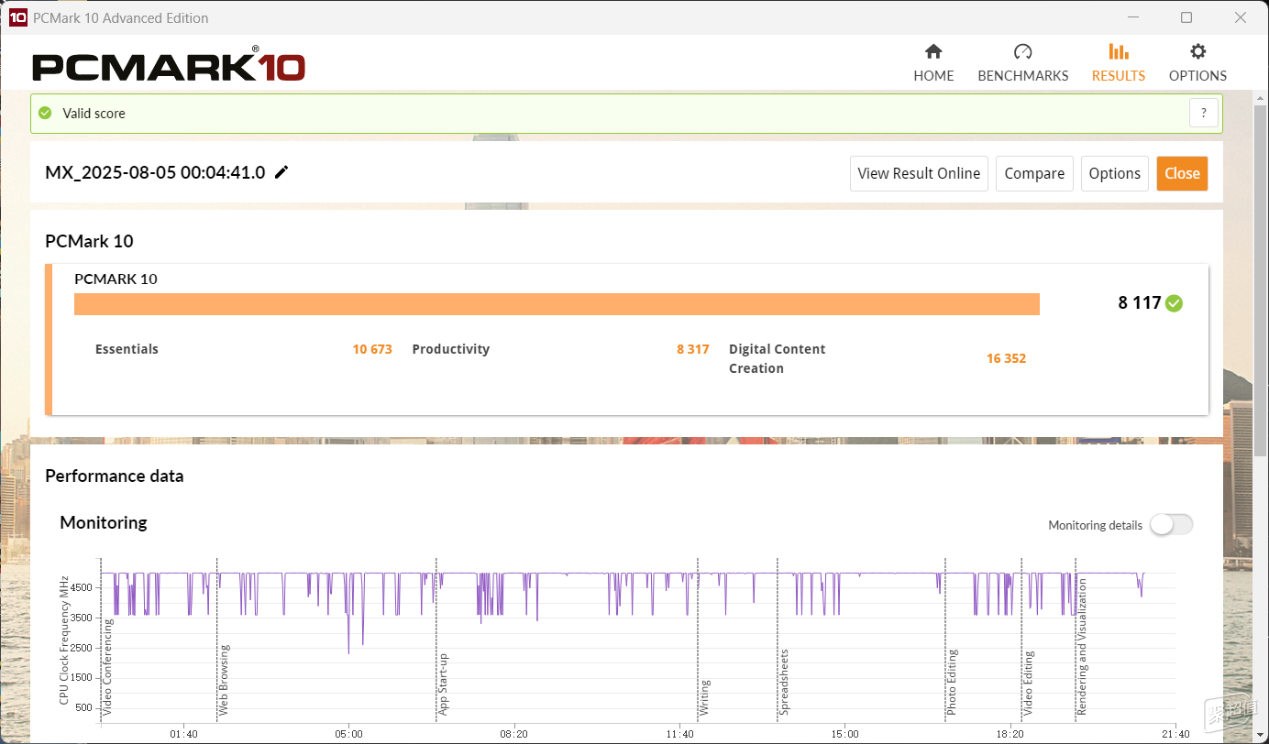Image resolution: width=1269 pixels, height=744 pixels.
Task: Click the Video Editing marker in chart
Action: [1028, 684]
